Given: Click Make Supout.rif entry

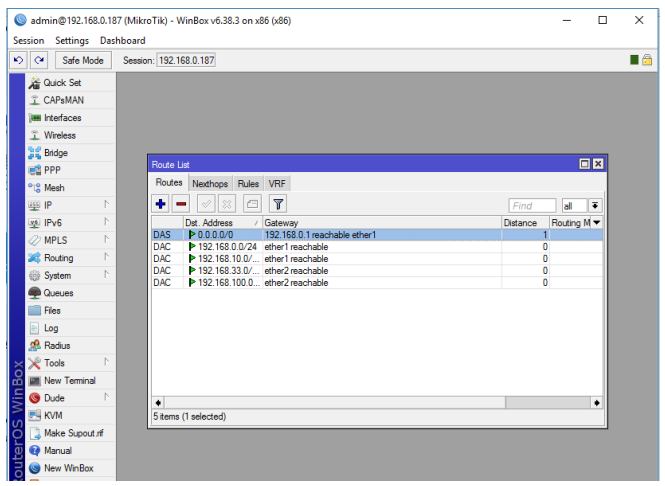Looking at the screenshot, I should click(71, 433).
